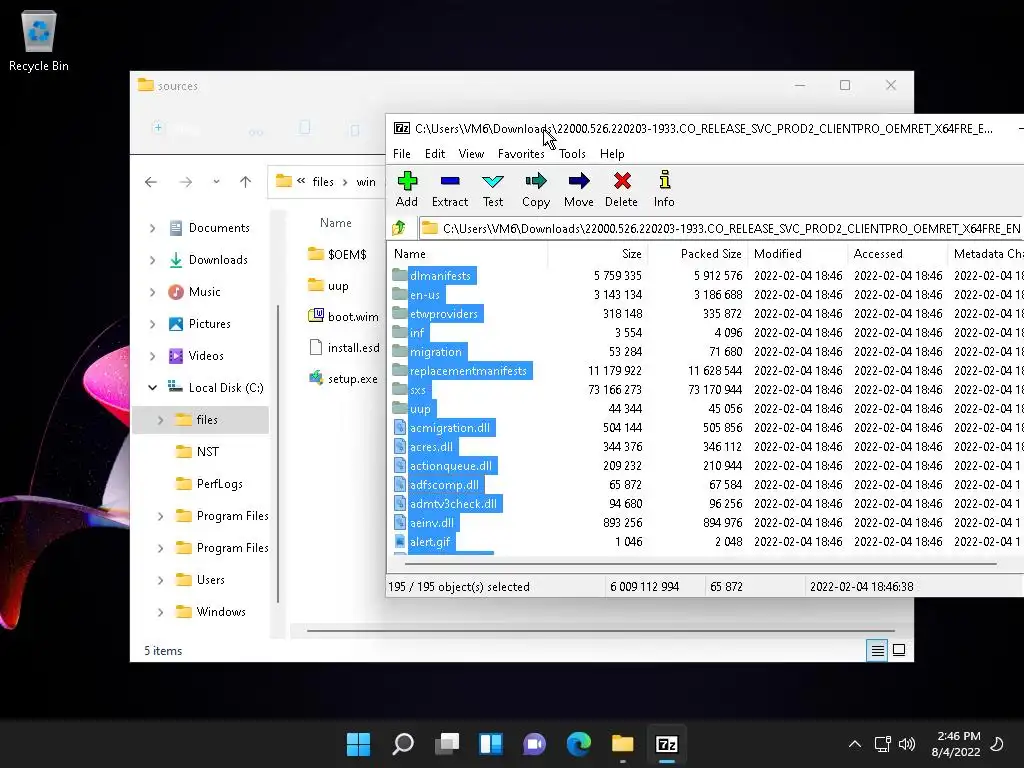Open the Favorites menu
This screenshot has width=1024, height=768.
(x=521, y=154)
